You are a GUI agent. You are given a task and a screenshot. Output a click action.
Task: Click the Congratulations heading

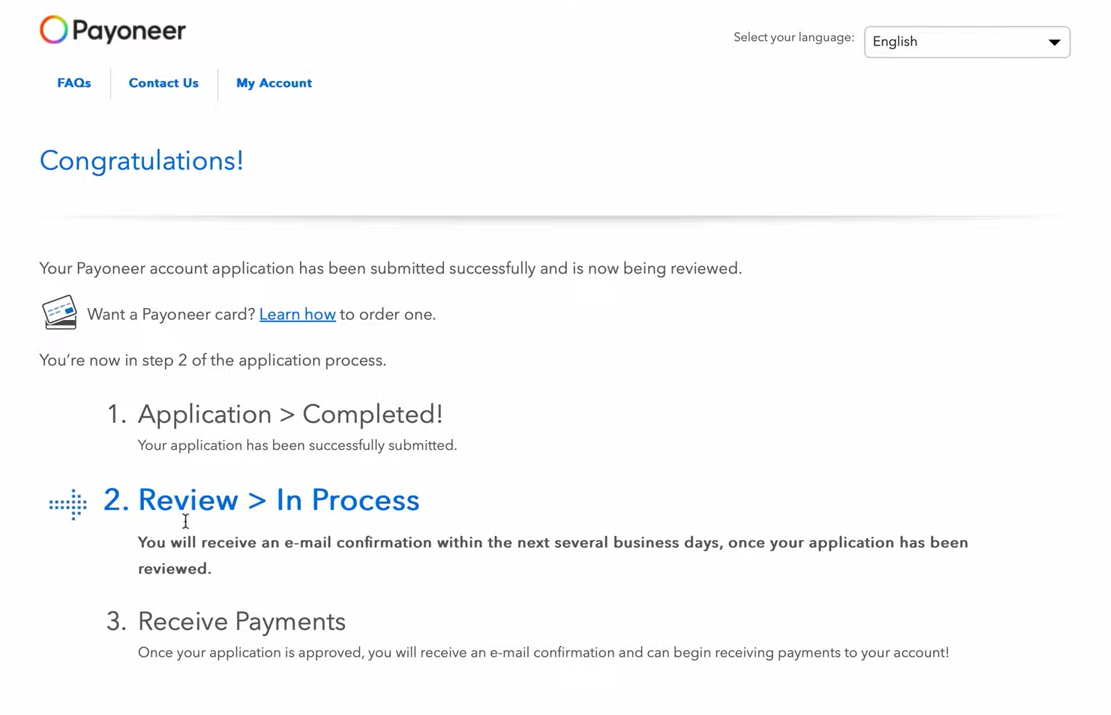click(141, 160)
